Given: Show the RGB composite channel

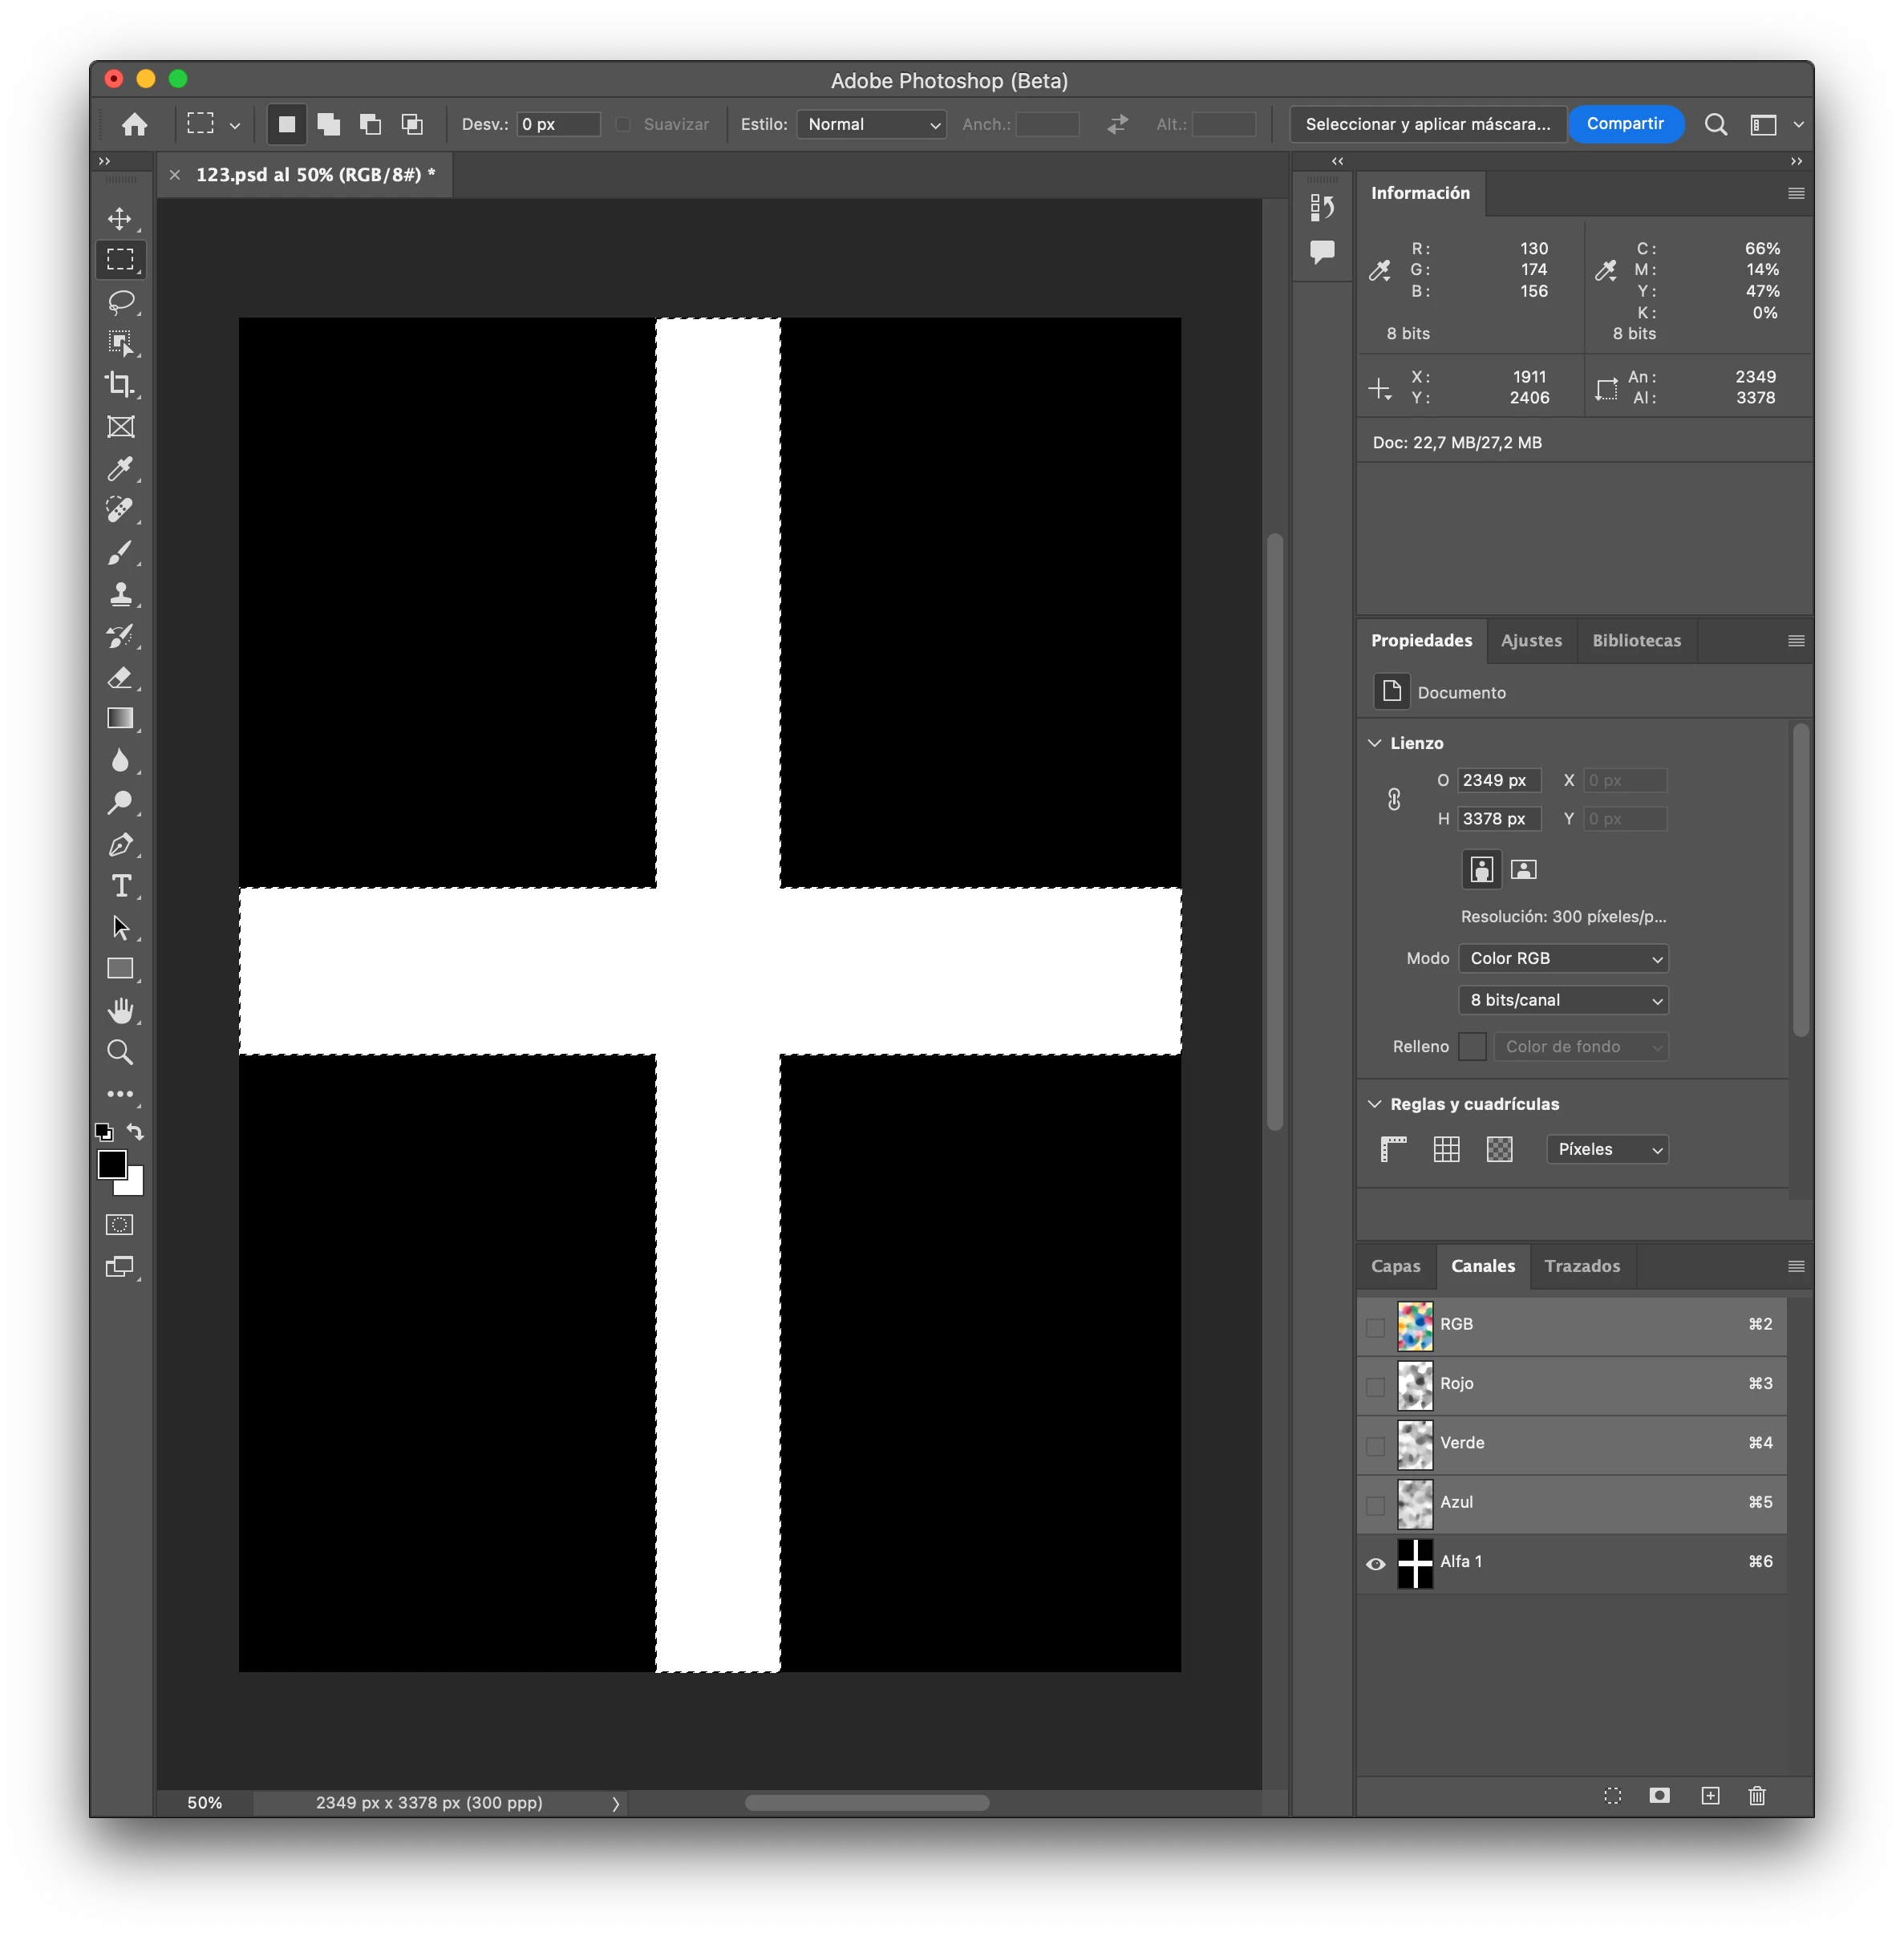Looking at the screenshot, I should 1376,1327.
